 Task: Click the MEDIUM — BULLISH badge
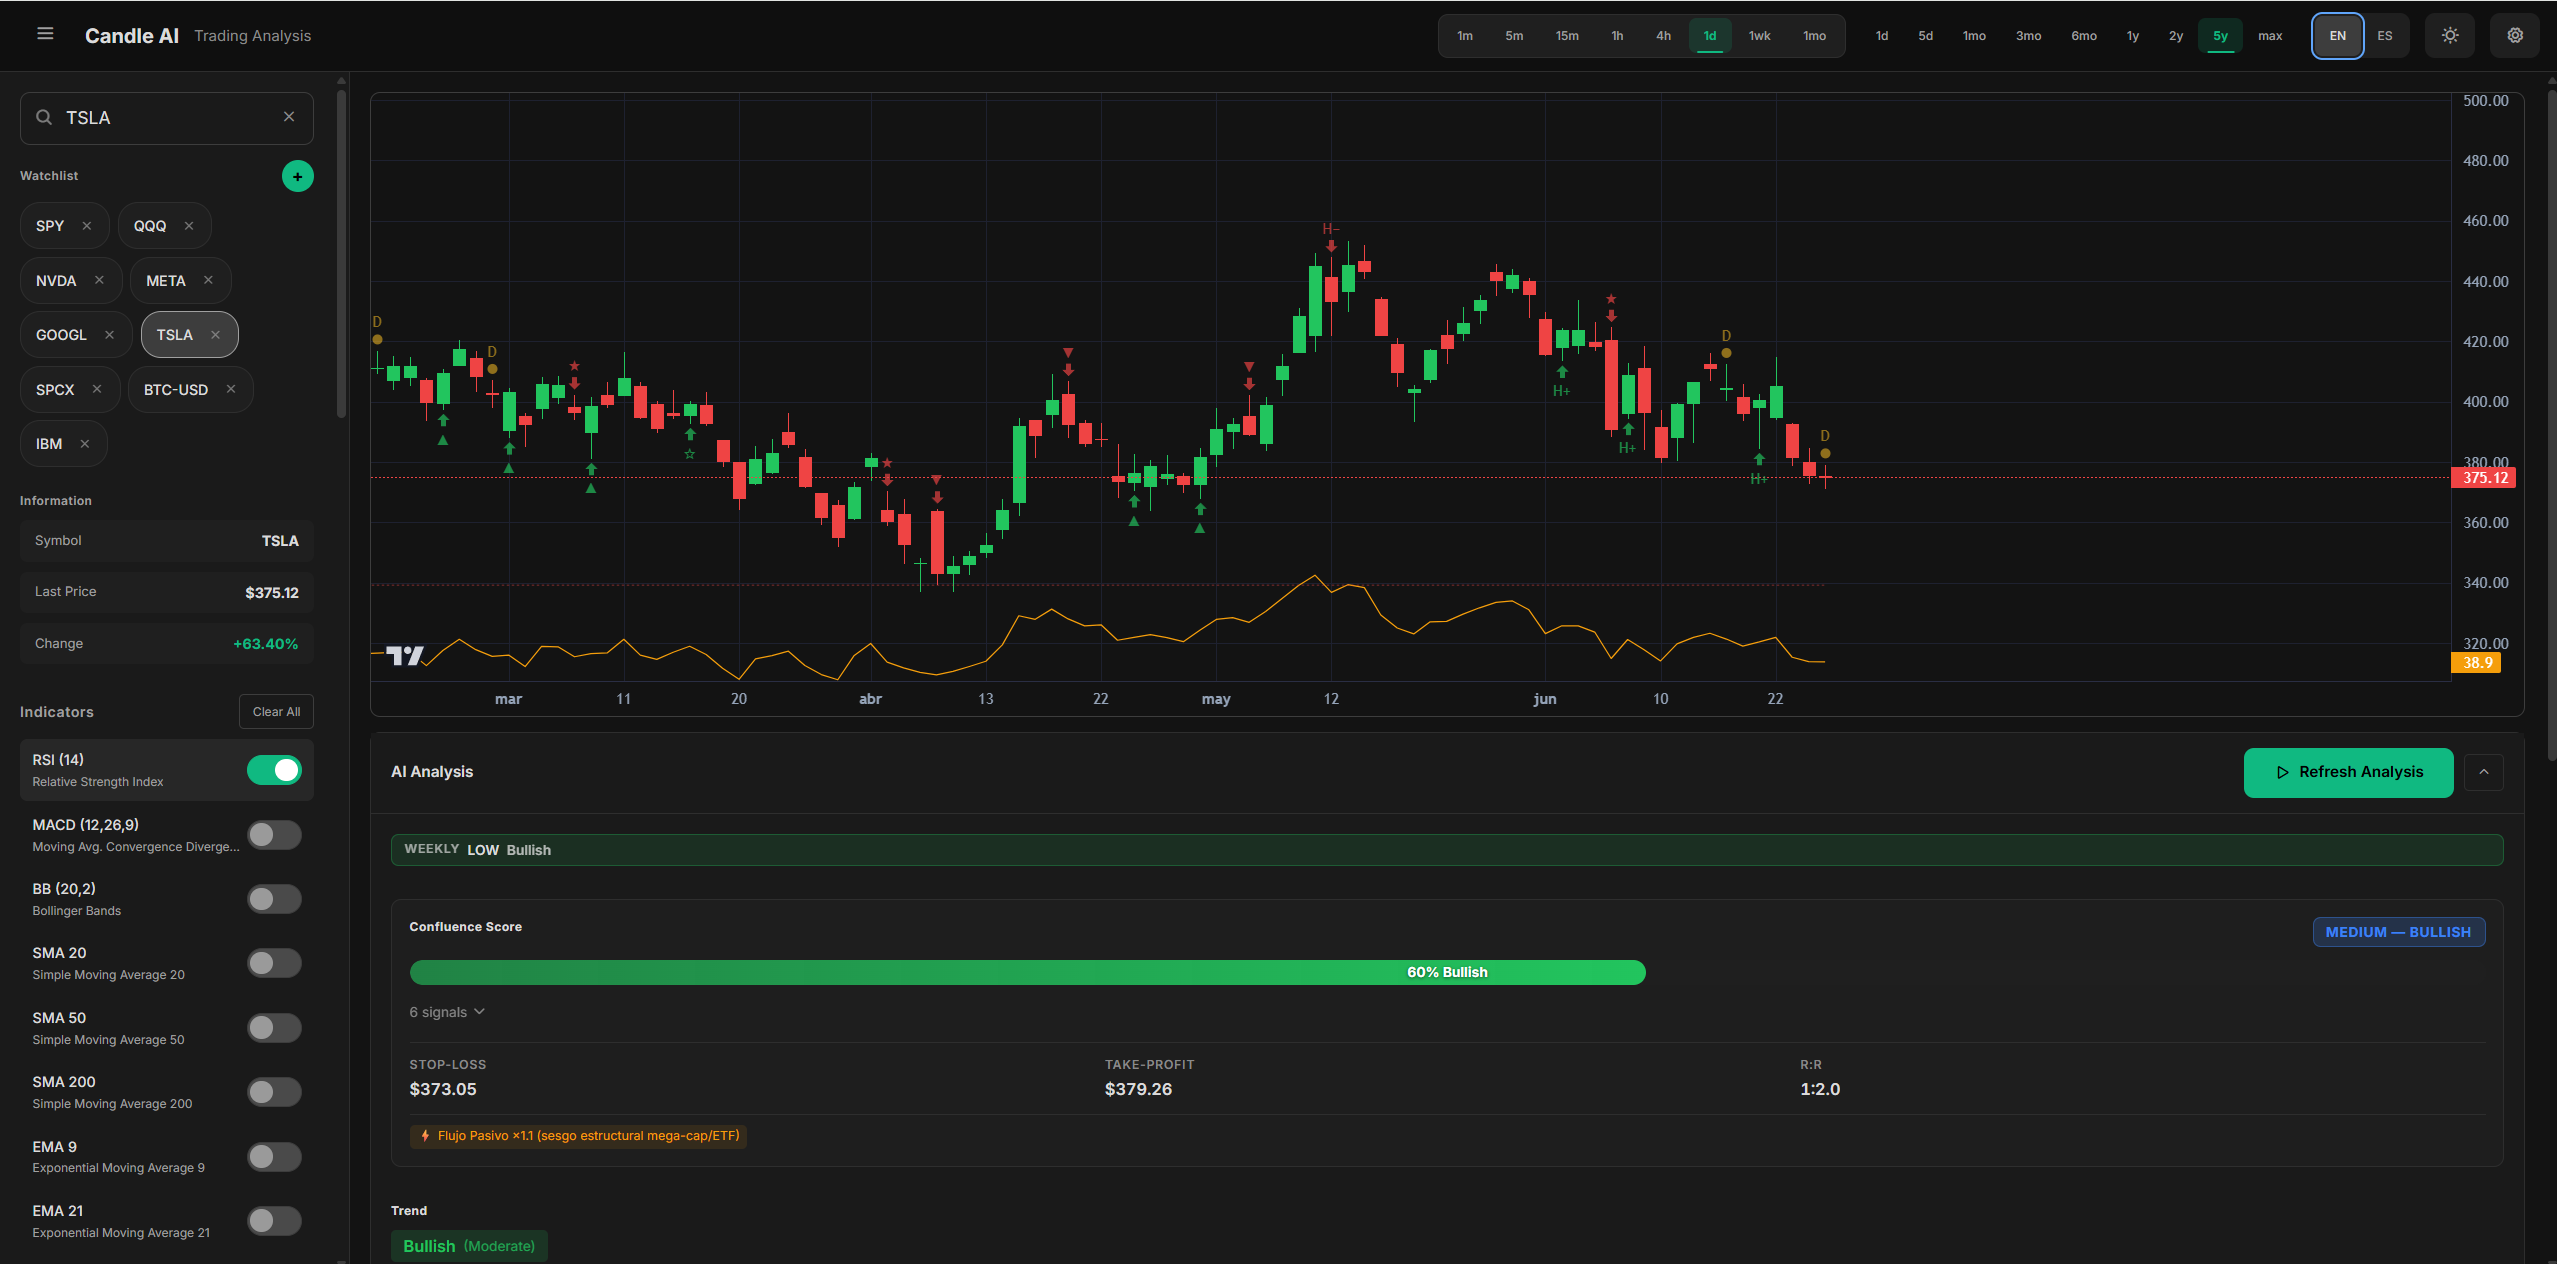[x=2398, y=932]
